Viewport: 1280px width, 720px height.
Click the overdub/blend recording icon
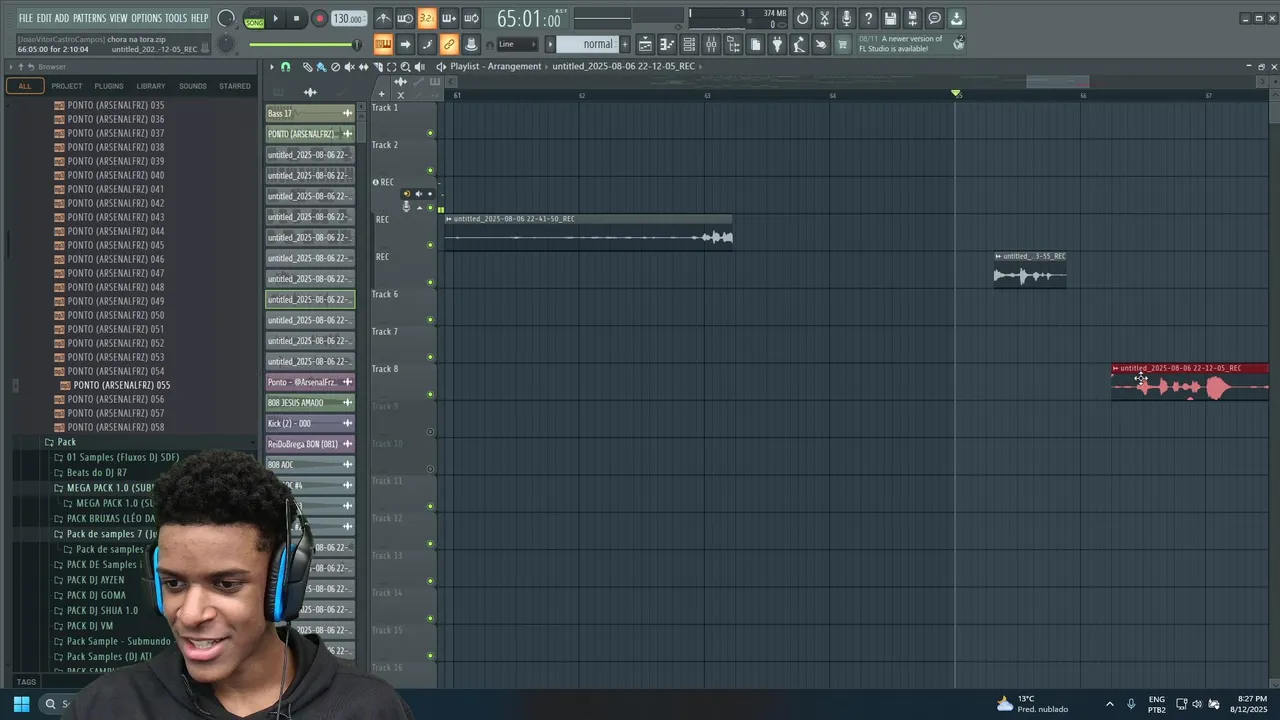pos(449,18)
